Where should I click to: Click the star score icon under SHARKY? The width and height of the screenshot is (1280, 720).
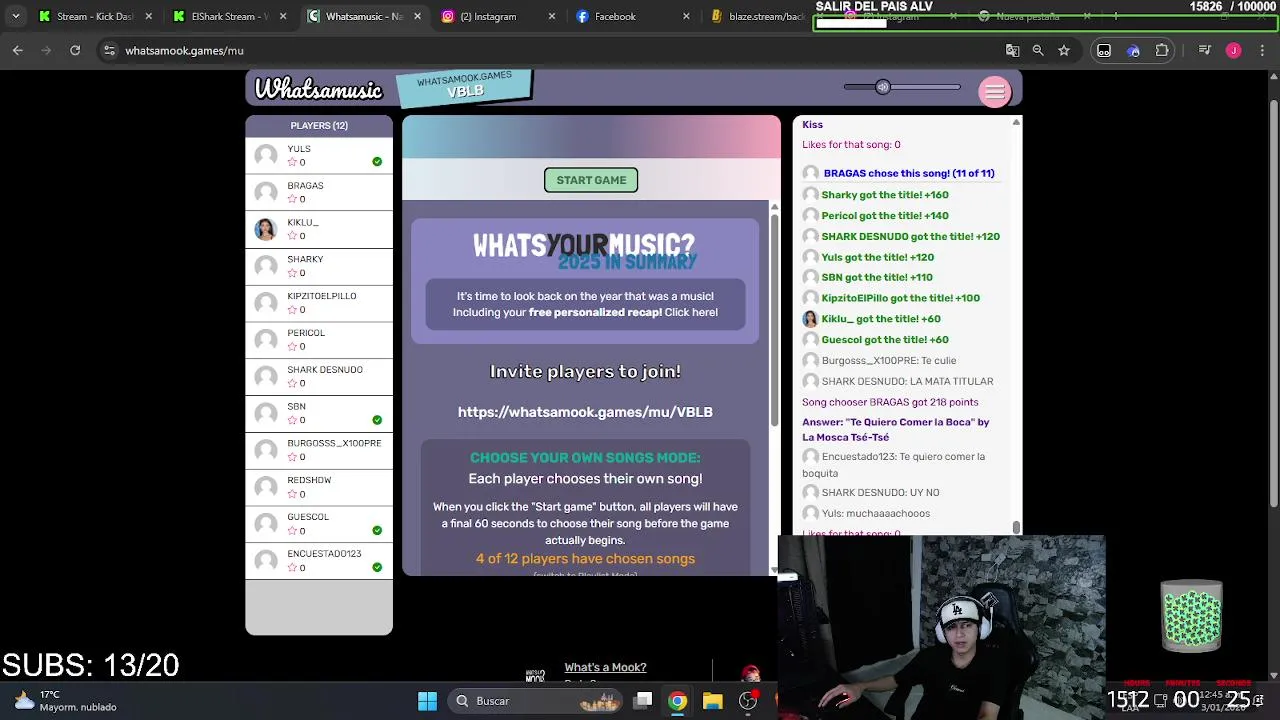click(292, 273)
